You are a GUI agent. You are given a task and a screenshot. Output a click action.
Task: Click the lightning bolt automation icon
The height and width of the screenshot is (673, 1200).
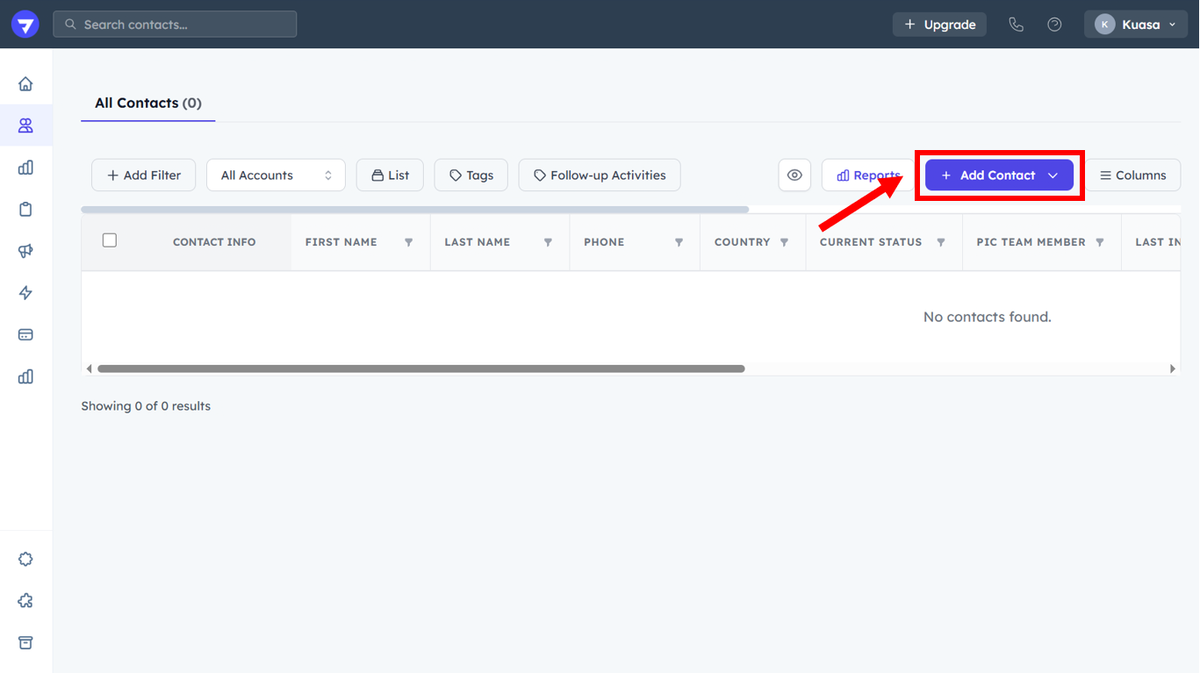pos(26,293)
